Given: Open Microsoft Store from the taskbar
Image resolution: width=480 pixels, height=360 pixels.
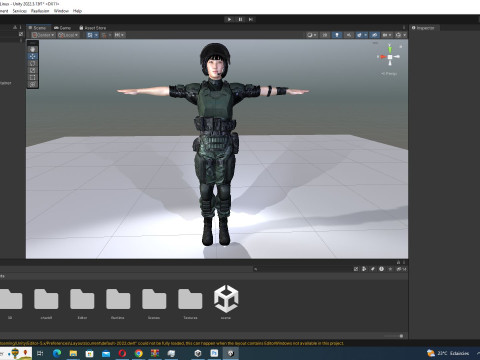Looking at the screenshot, I should pos(90,353).
